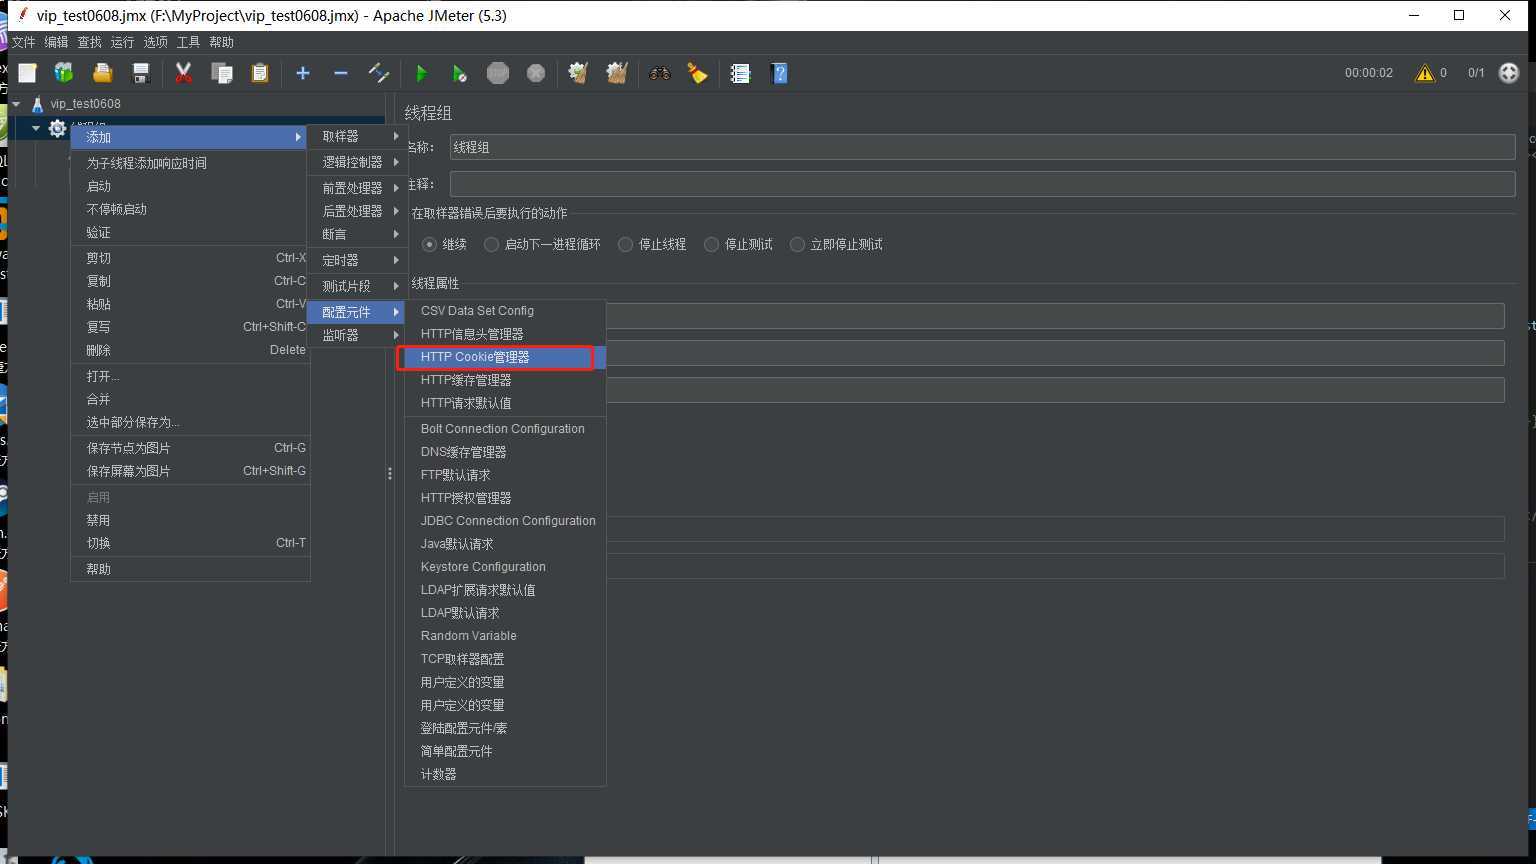
Task: Choose 测试片段 submenu entry
Action: click(x=357, y=286)
